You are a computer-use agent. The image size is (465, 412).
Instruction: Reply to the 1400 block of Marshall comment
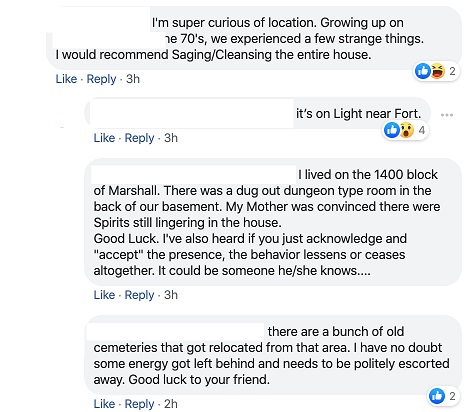point(139,295)
